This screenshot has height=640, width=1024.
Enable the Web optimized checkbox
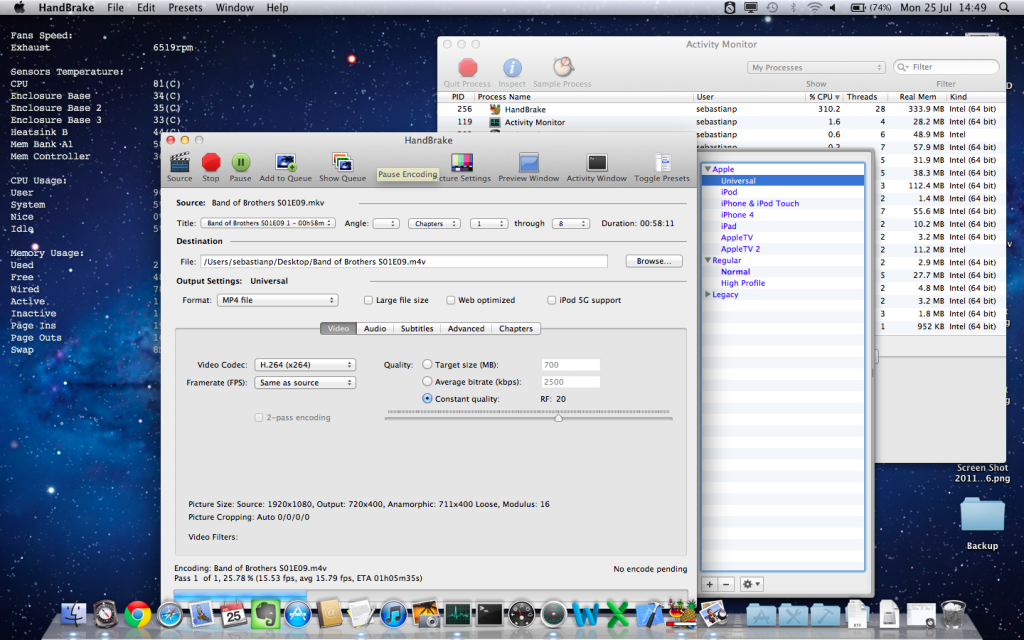tap(451, 300)
